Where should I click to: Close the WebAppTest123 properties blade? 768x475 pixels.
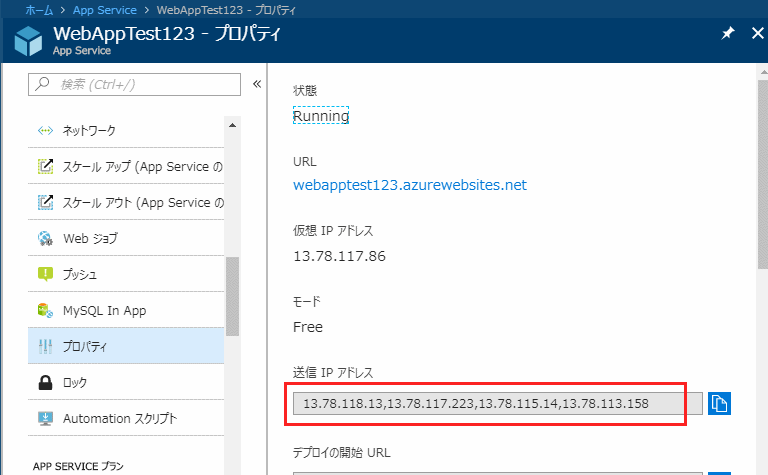pos(757,33)
